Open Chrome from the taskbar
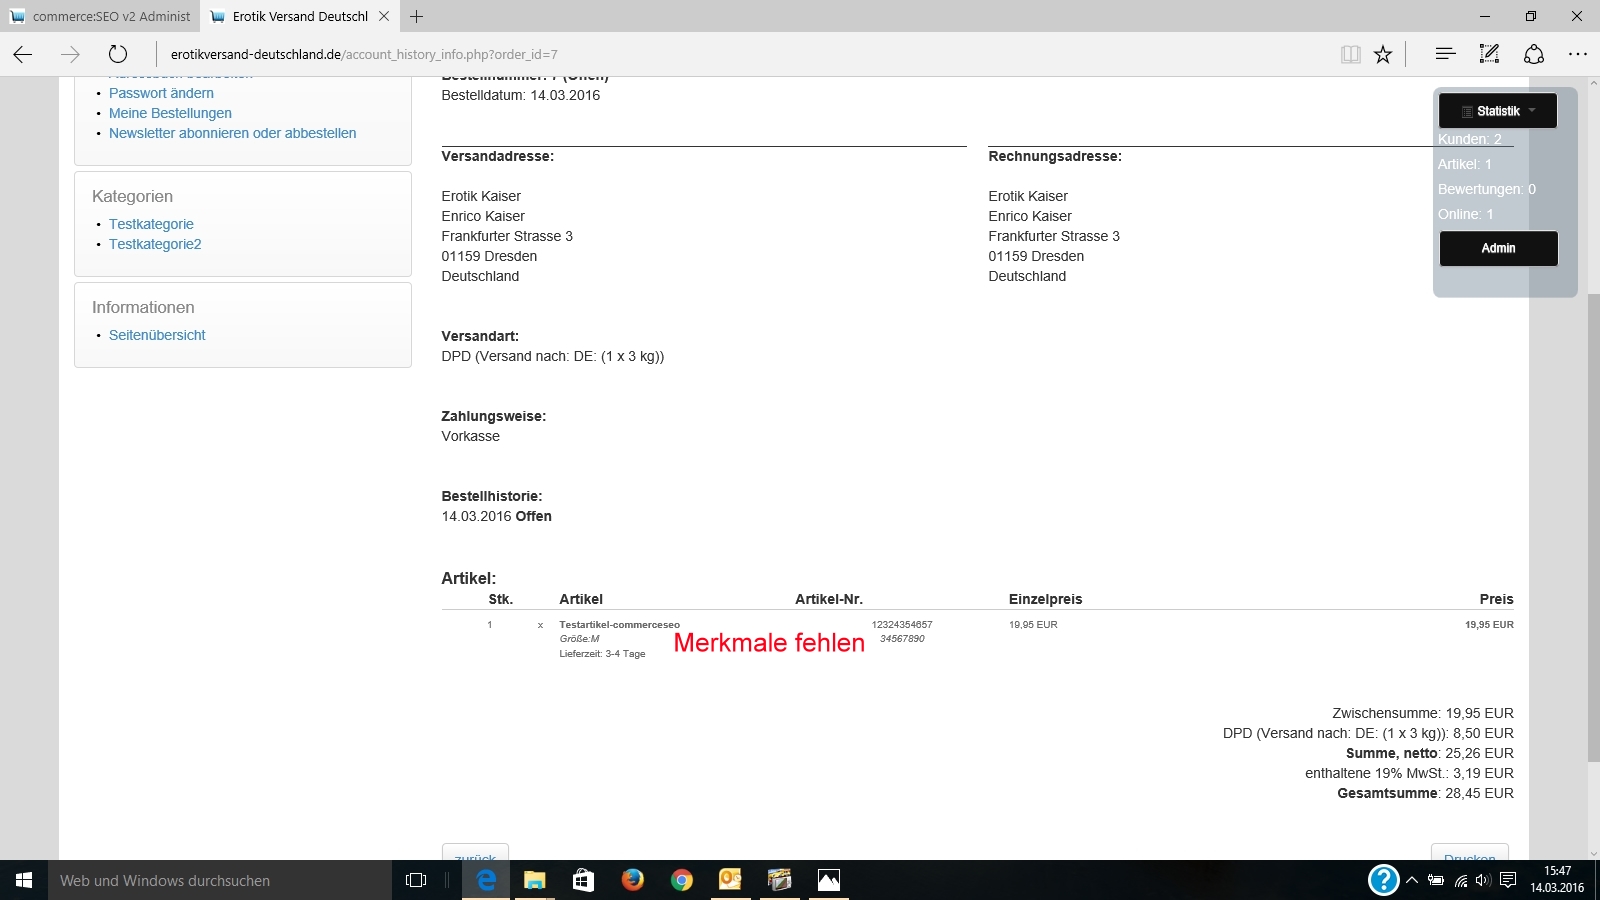This screenshot has height=900, width=1600. (682, 880)
